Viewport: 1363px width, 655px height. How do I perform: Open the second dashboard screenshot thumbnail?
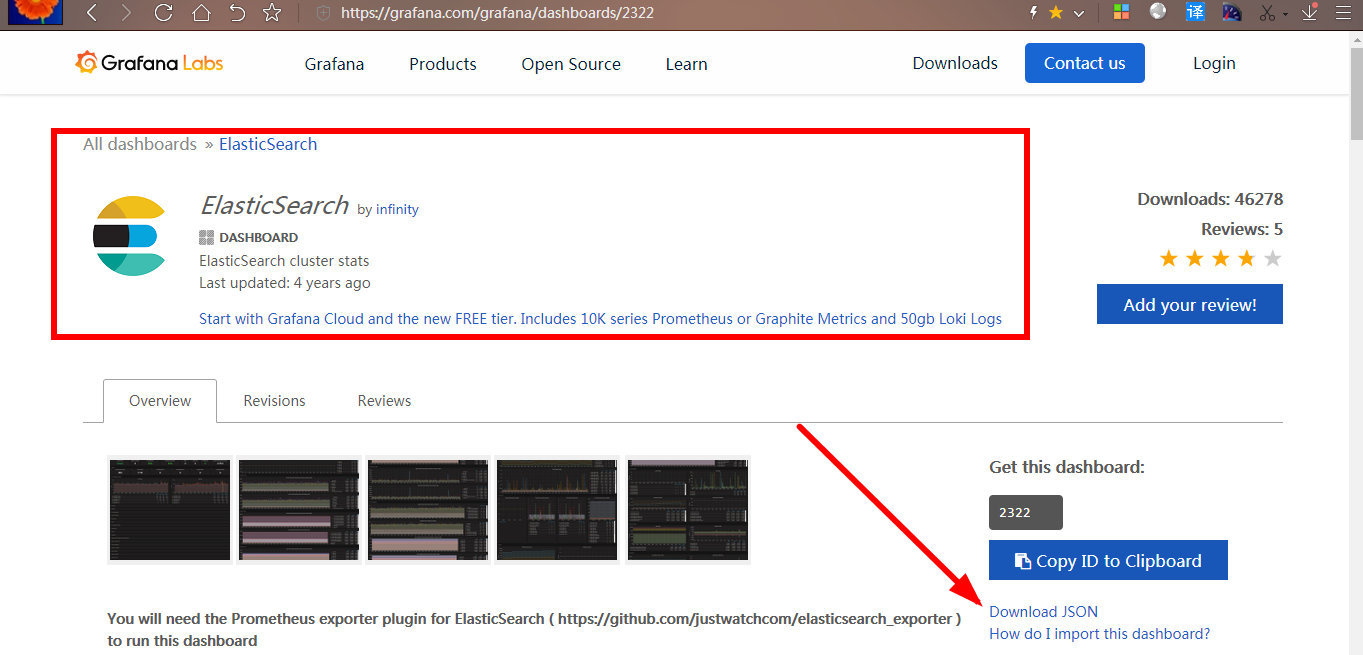tap(298, 510)
